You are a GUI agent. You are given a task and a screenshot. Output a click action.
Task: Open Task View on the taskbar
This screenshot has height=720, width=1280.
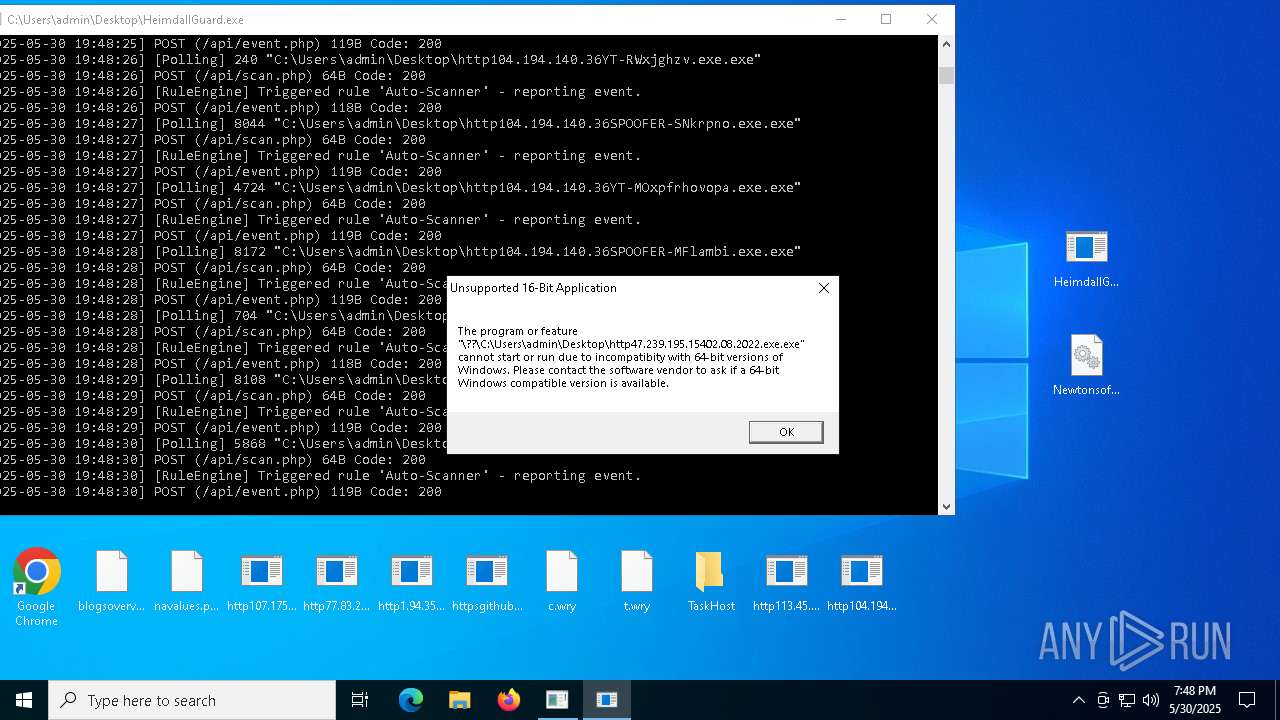(360, 700)
